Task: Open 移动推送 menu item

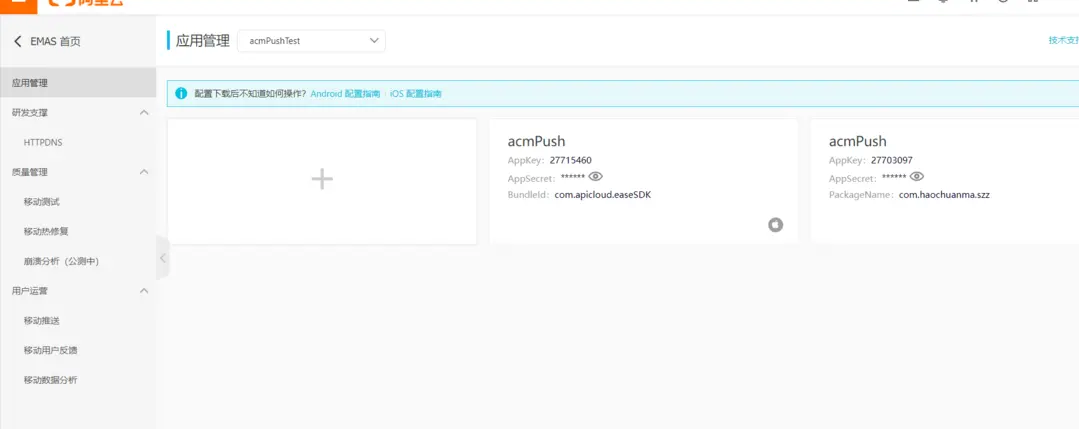Action: pos(42,321)
